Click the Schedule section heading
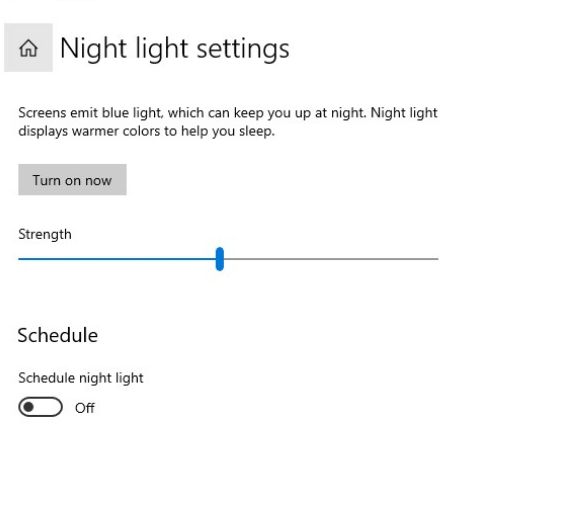567x512 pixels. tap(57, 335)
